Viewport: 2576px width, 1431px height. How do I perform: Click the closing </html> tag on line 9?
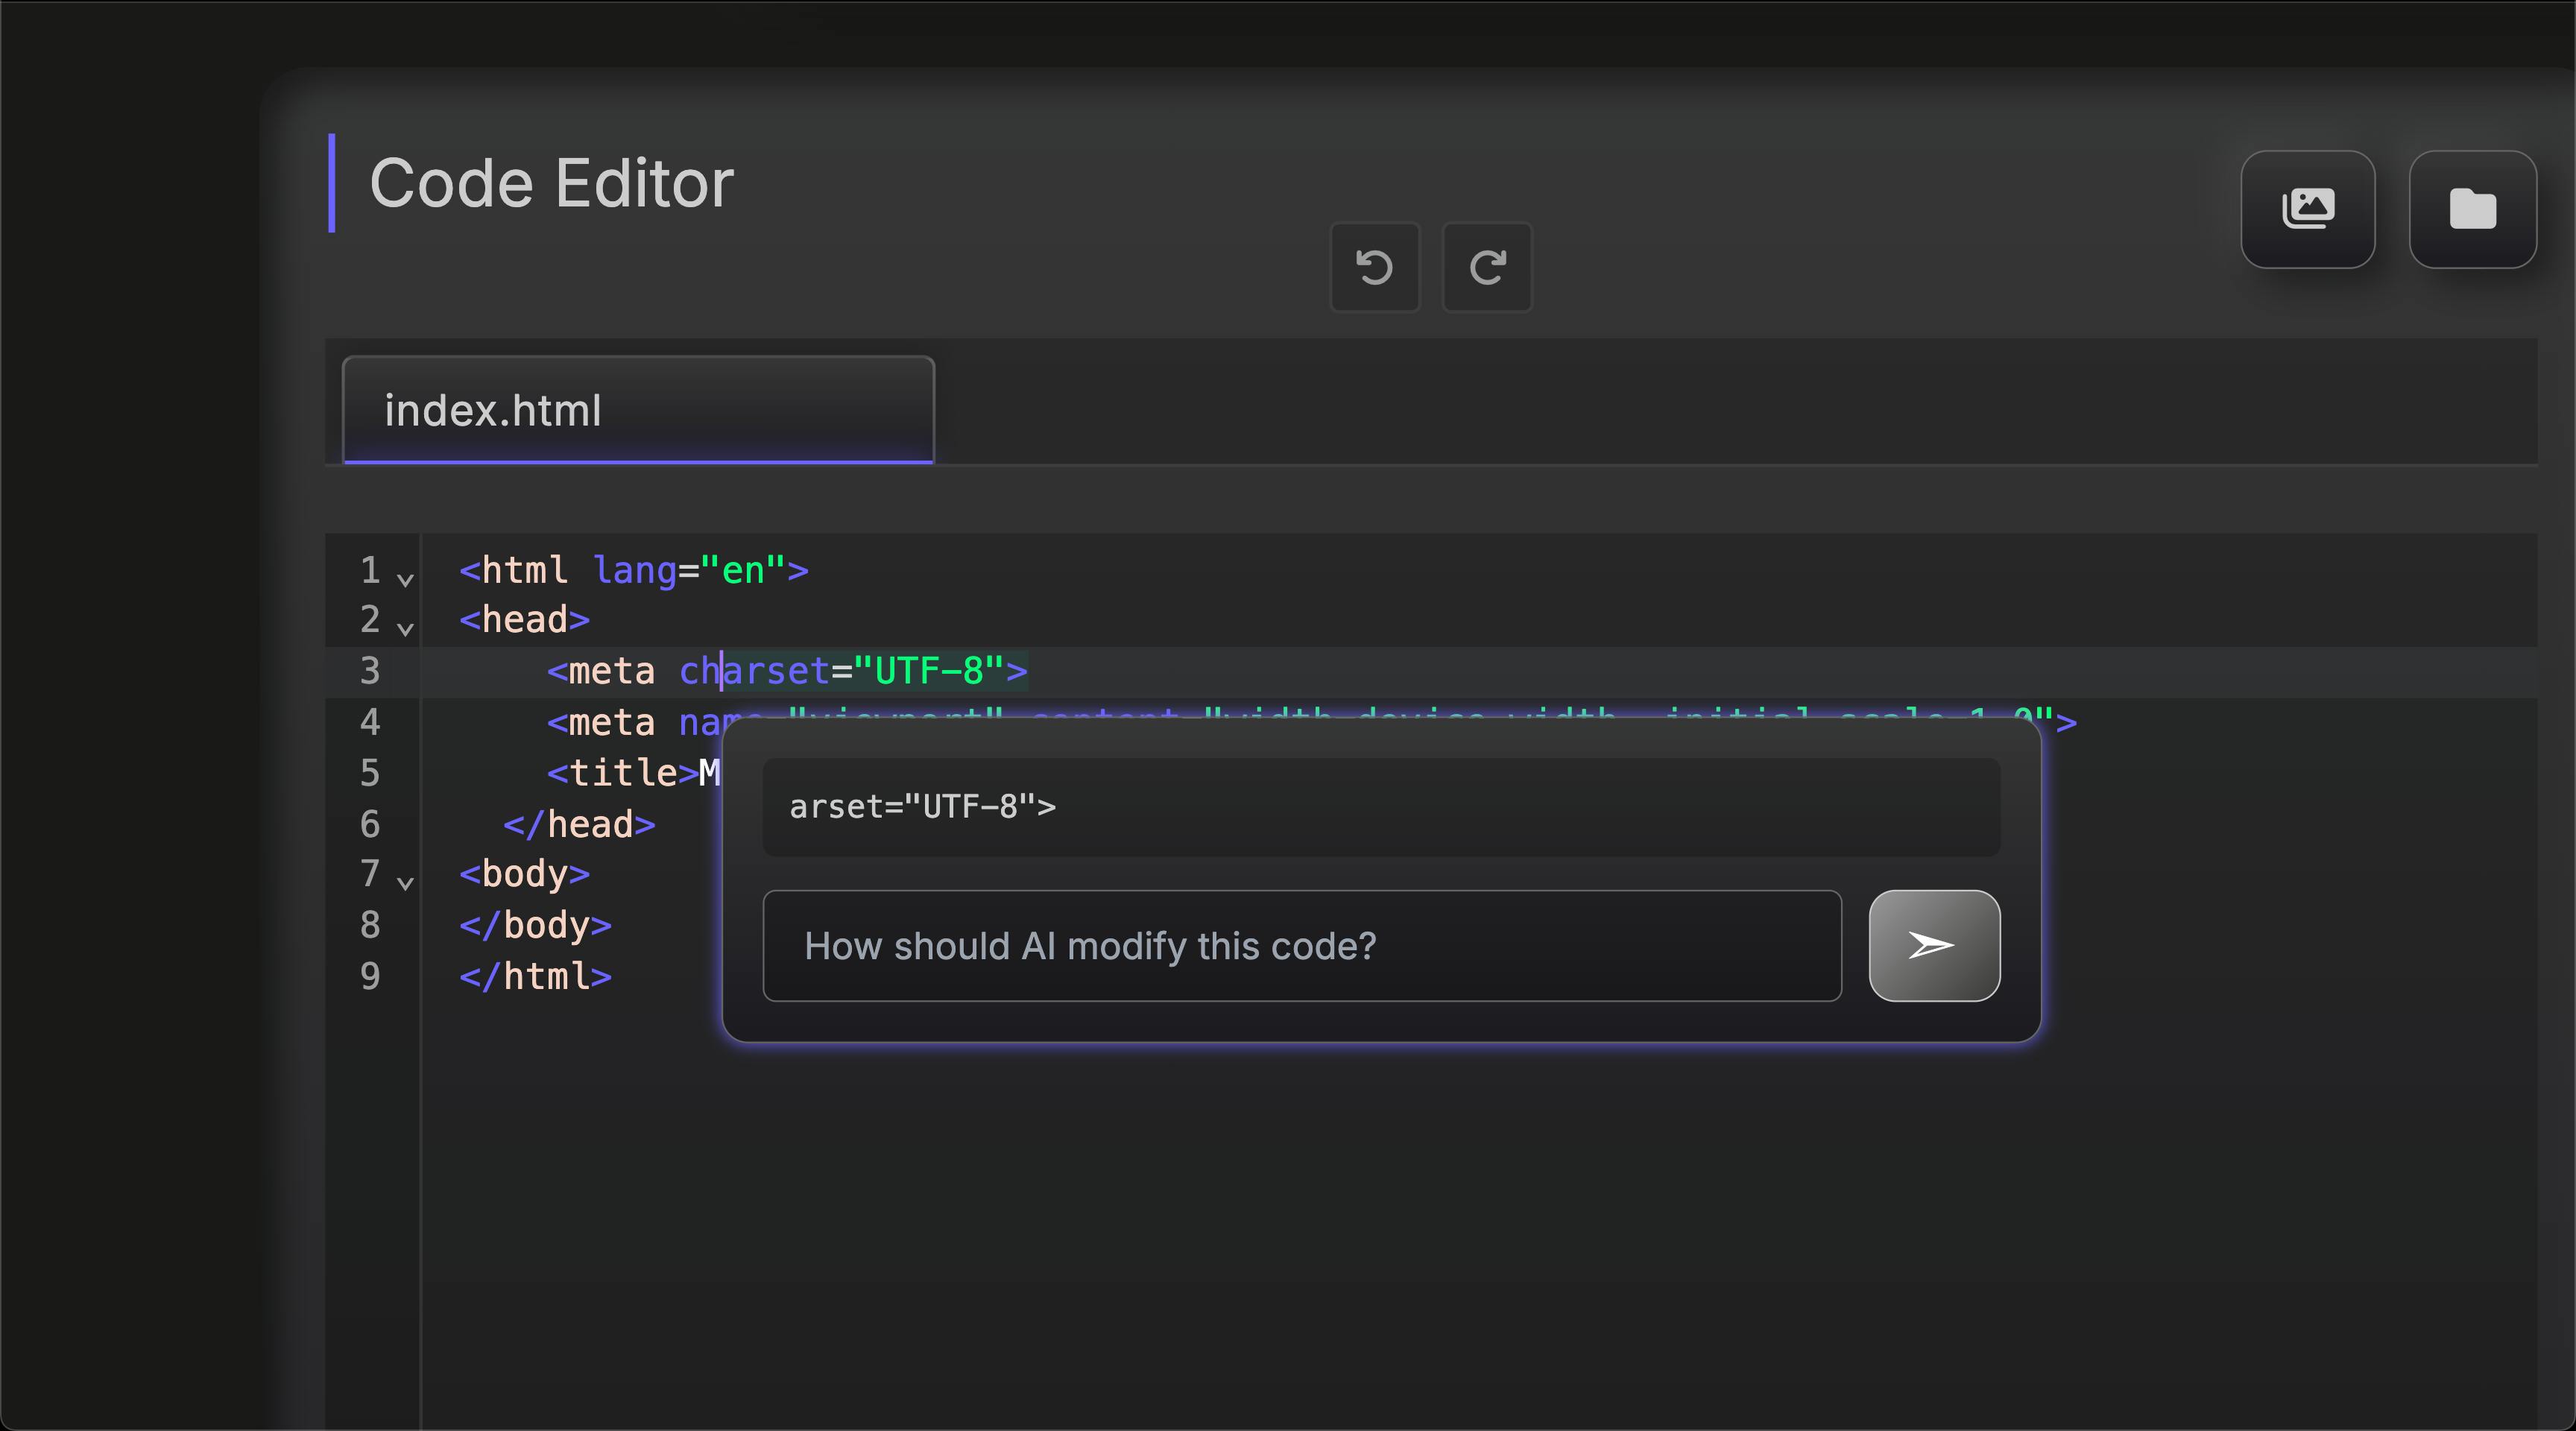(x=535, y=976)
